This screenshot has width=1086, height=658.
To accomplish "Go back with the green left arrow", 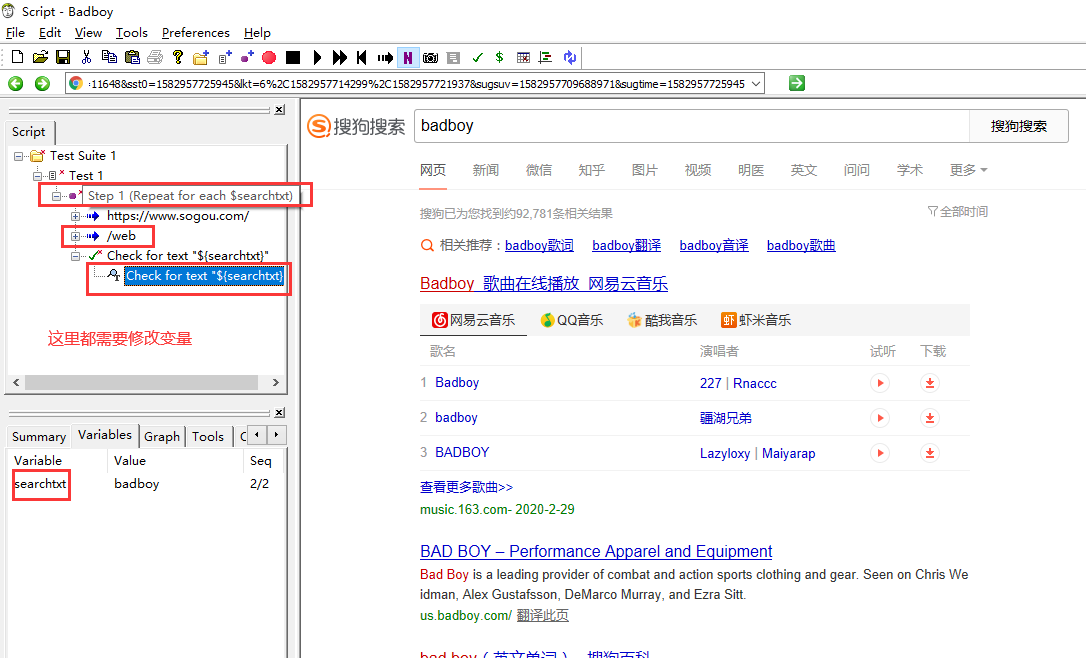I will coord(15,84).
